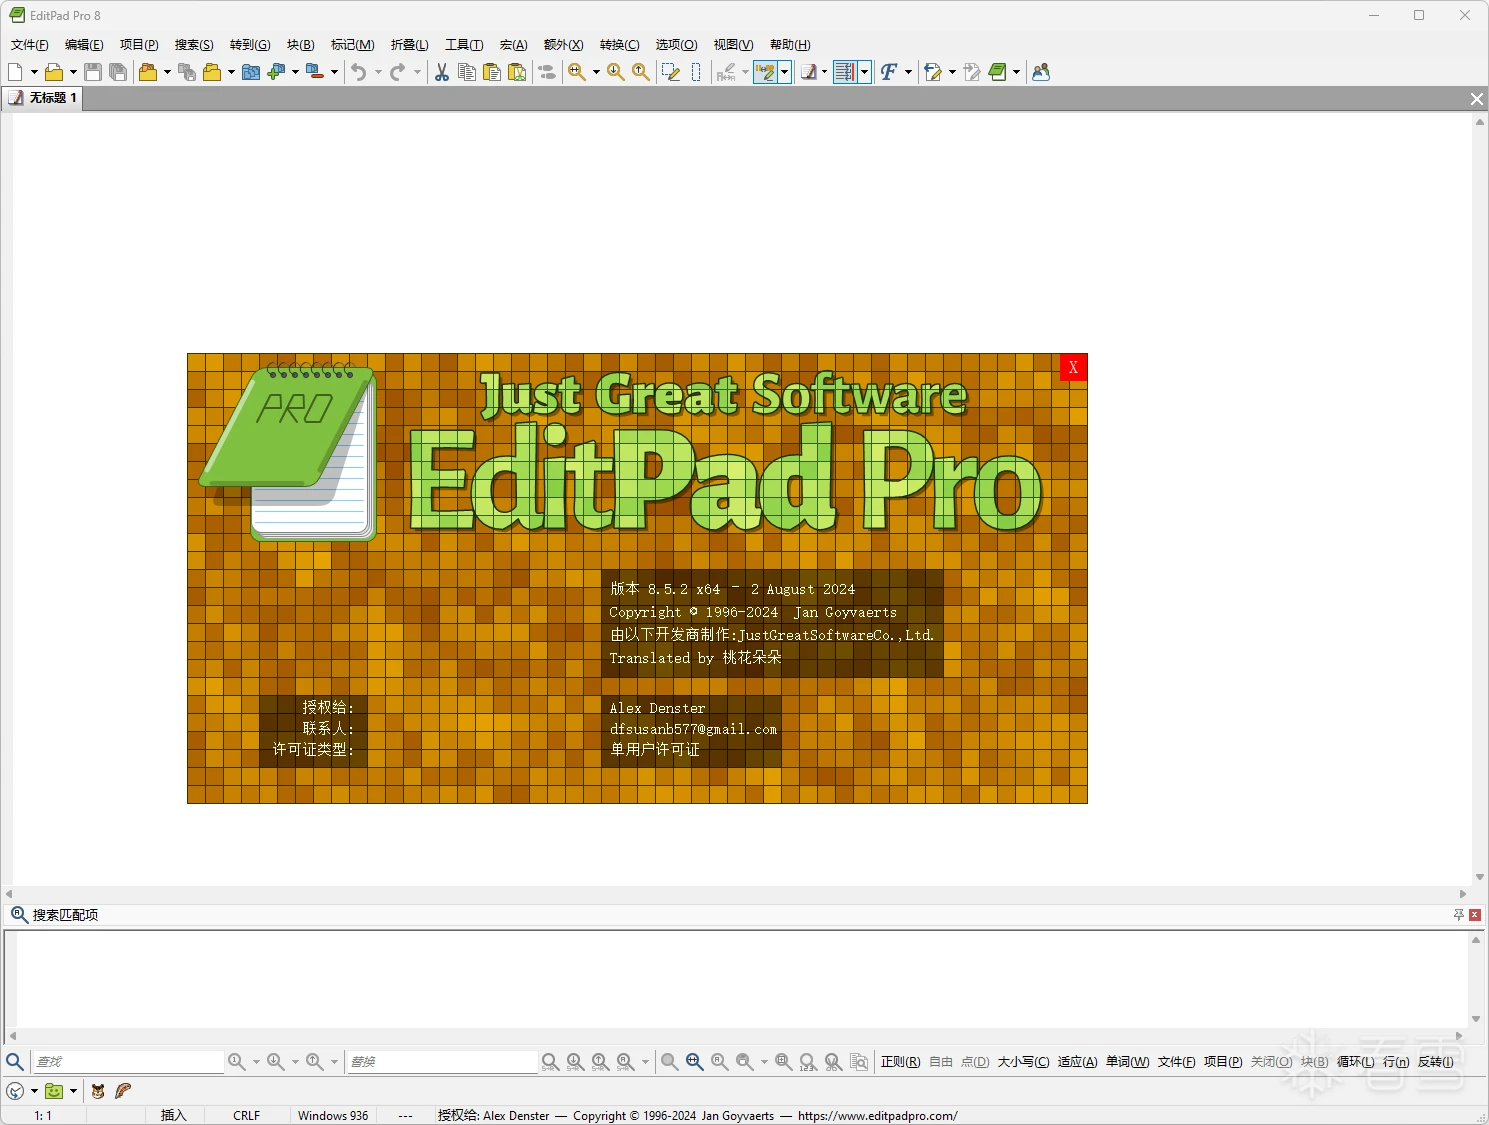Image resolution: width=1489 pixels, height=1125 pixels.
Task: Close the splash screen with red X
Action: [1073, 367]
